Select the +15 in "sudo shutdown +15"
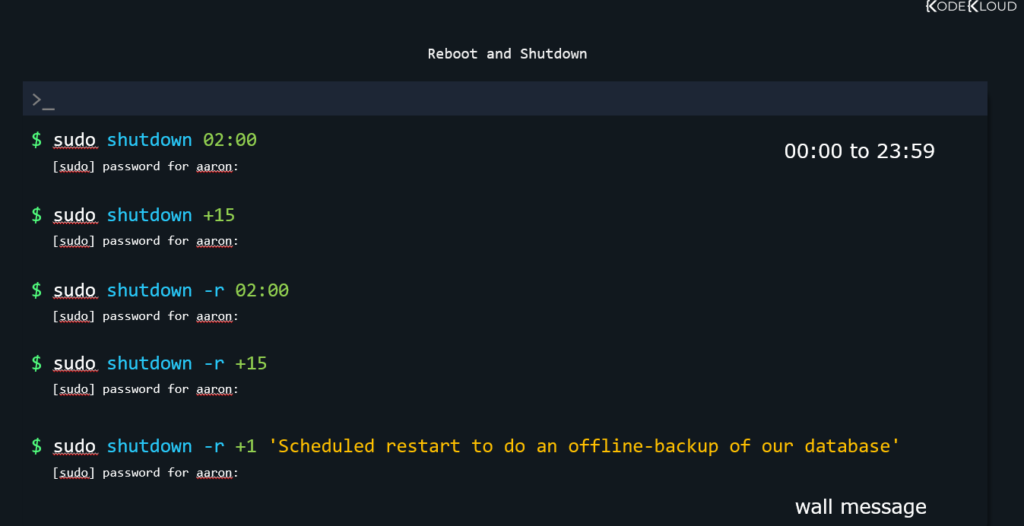 219,215
